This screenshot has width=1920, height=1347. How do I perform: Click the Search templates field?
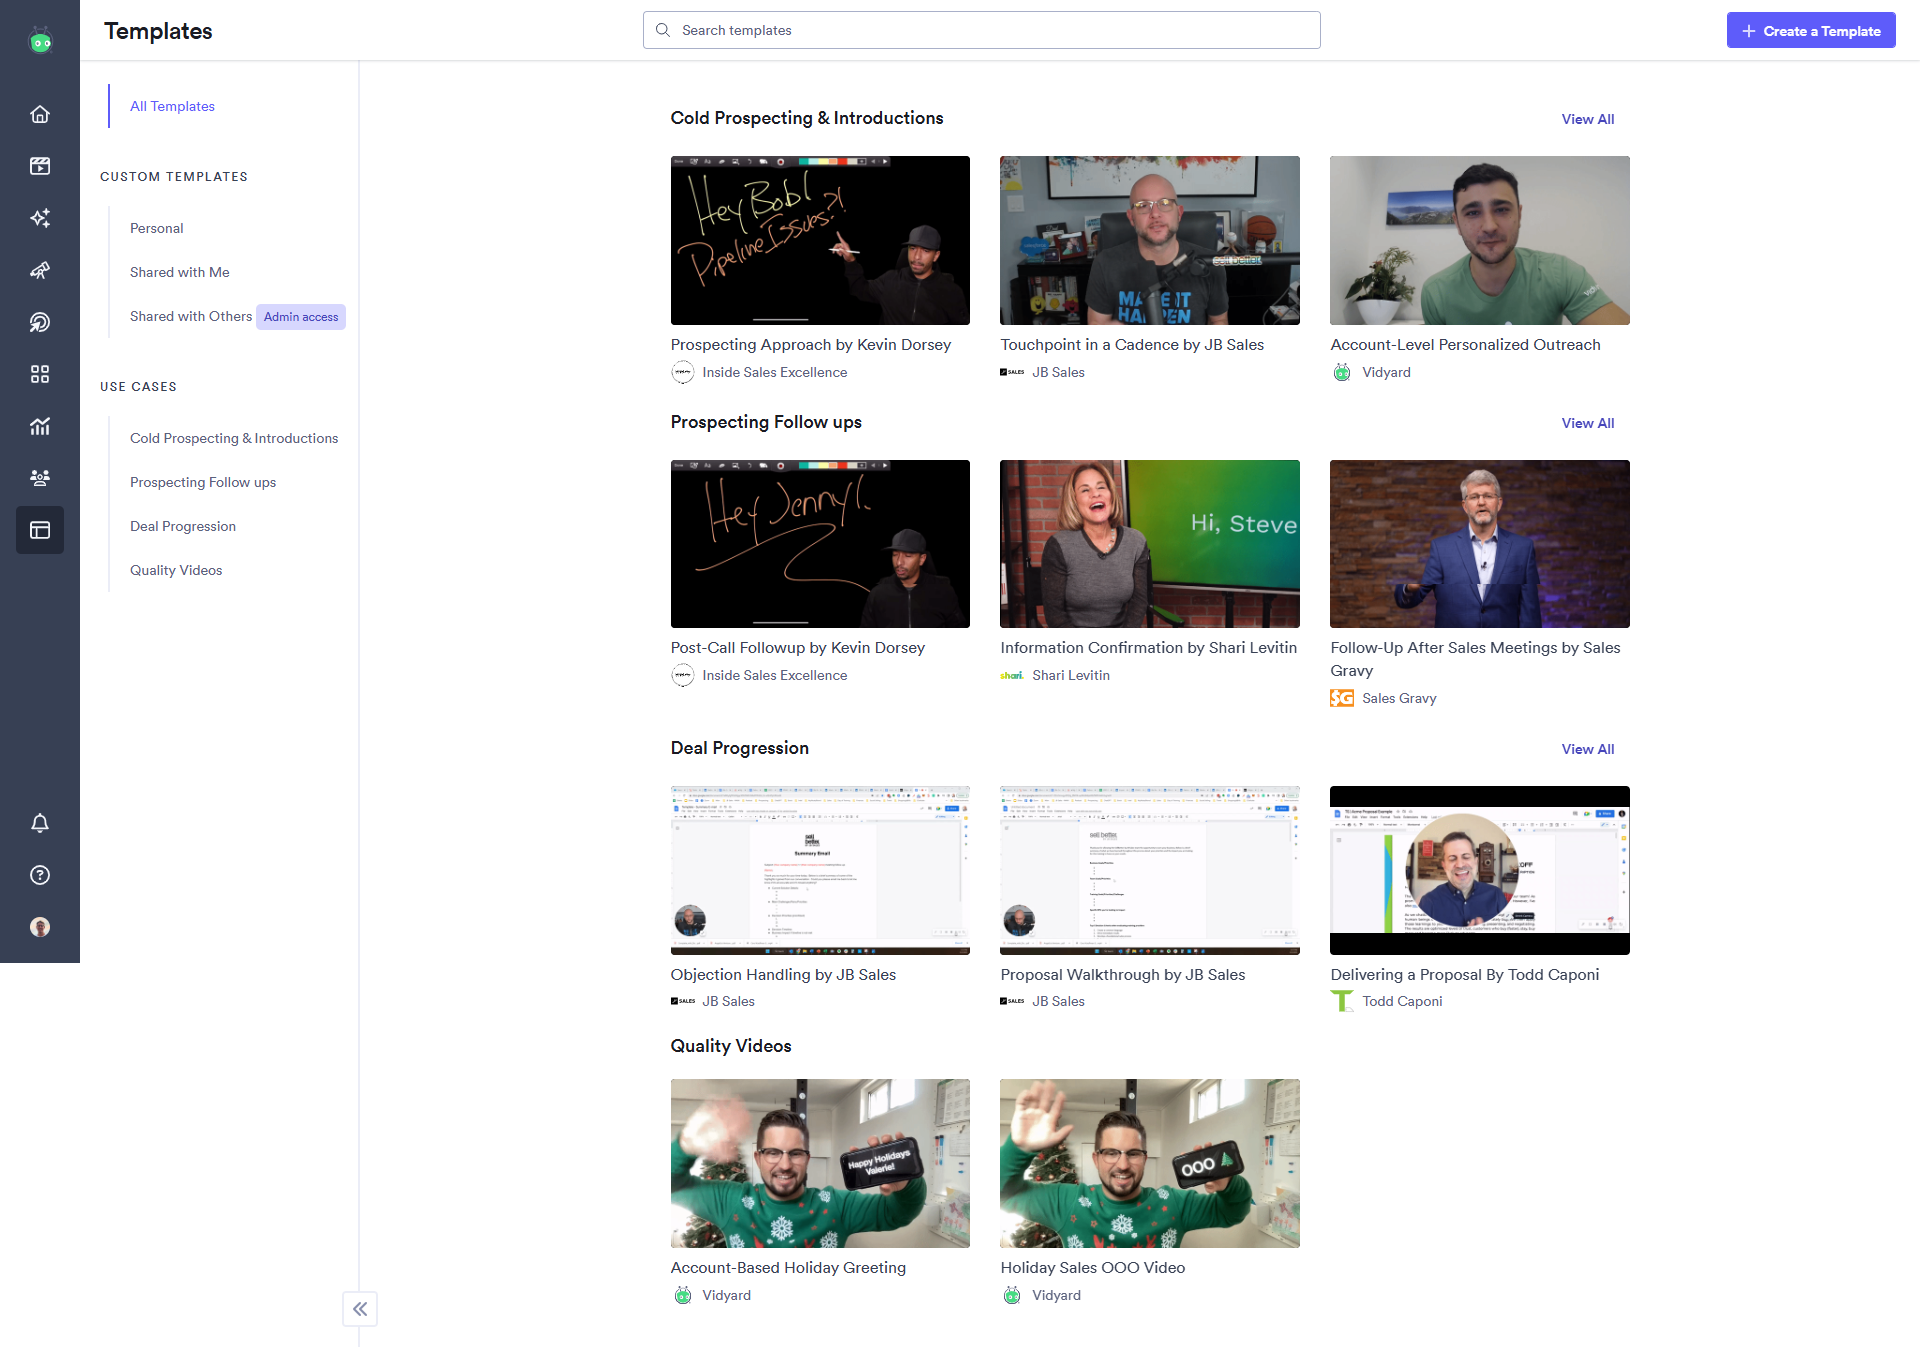pos(982,31)
